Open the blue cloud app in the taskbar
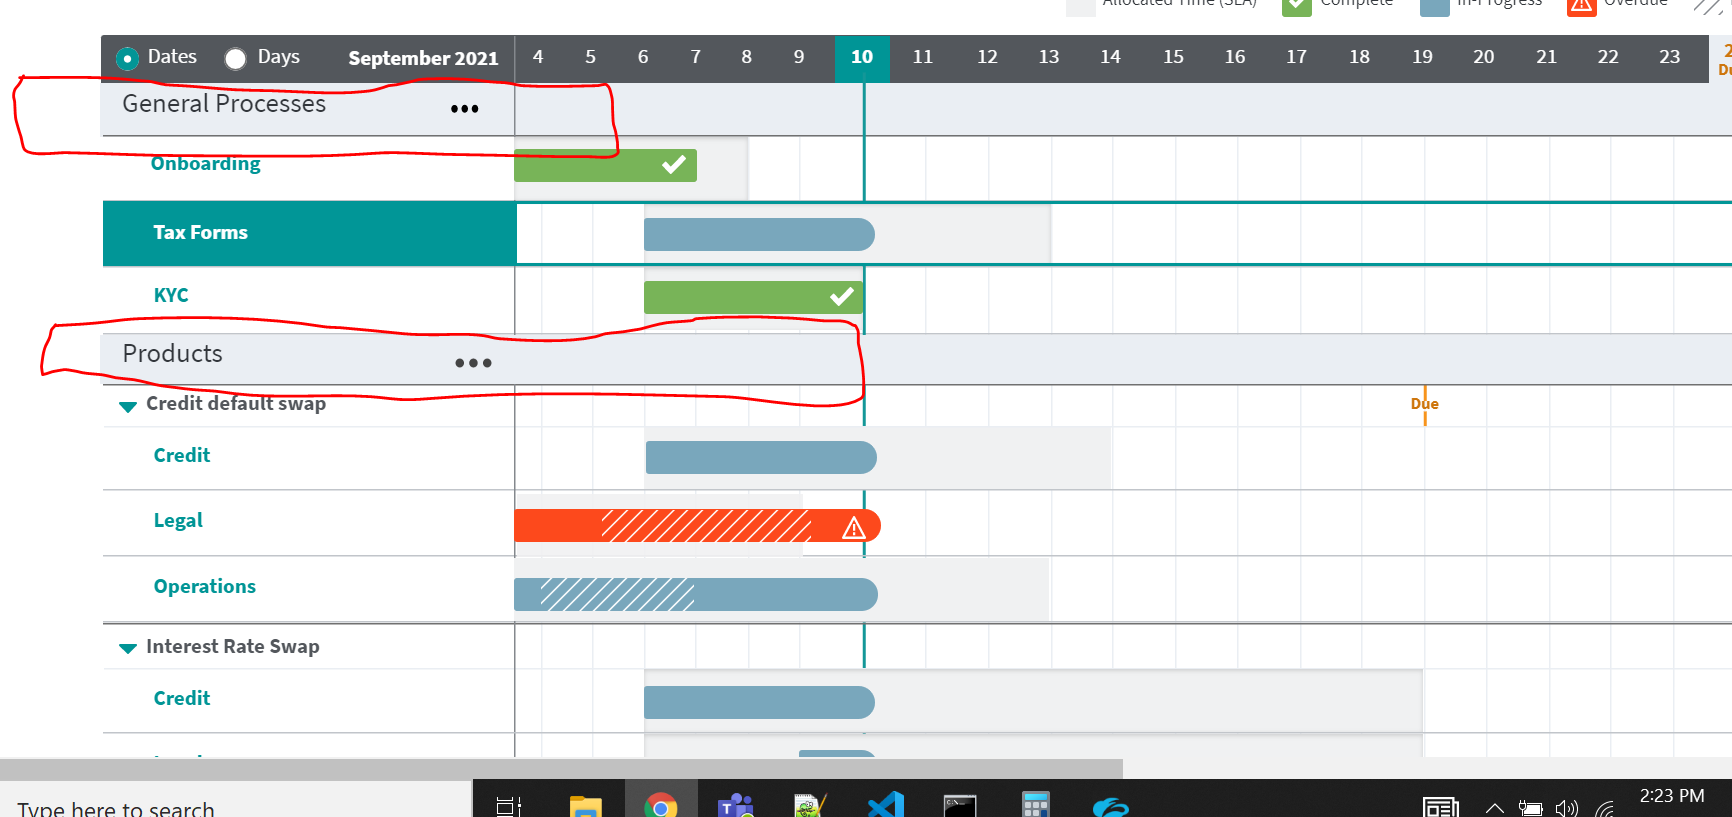 coord(1111,806)
